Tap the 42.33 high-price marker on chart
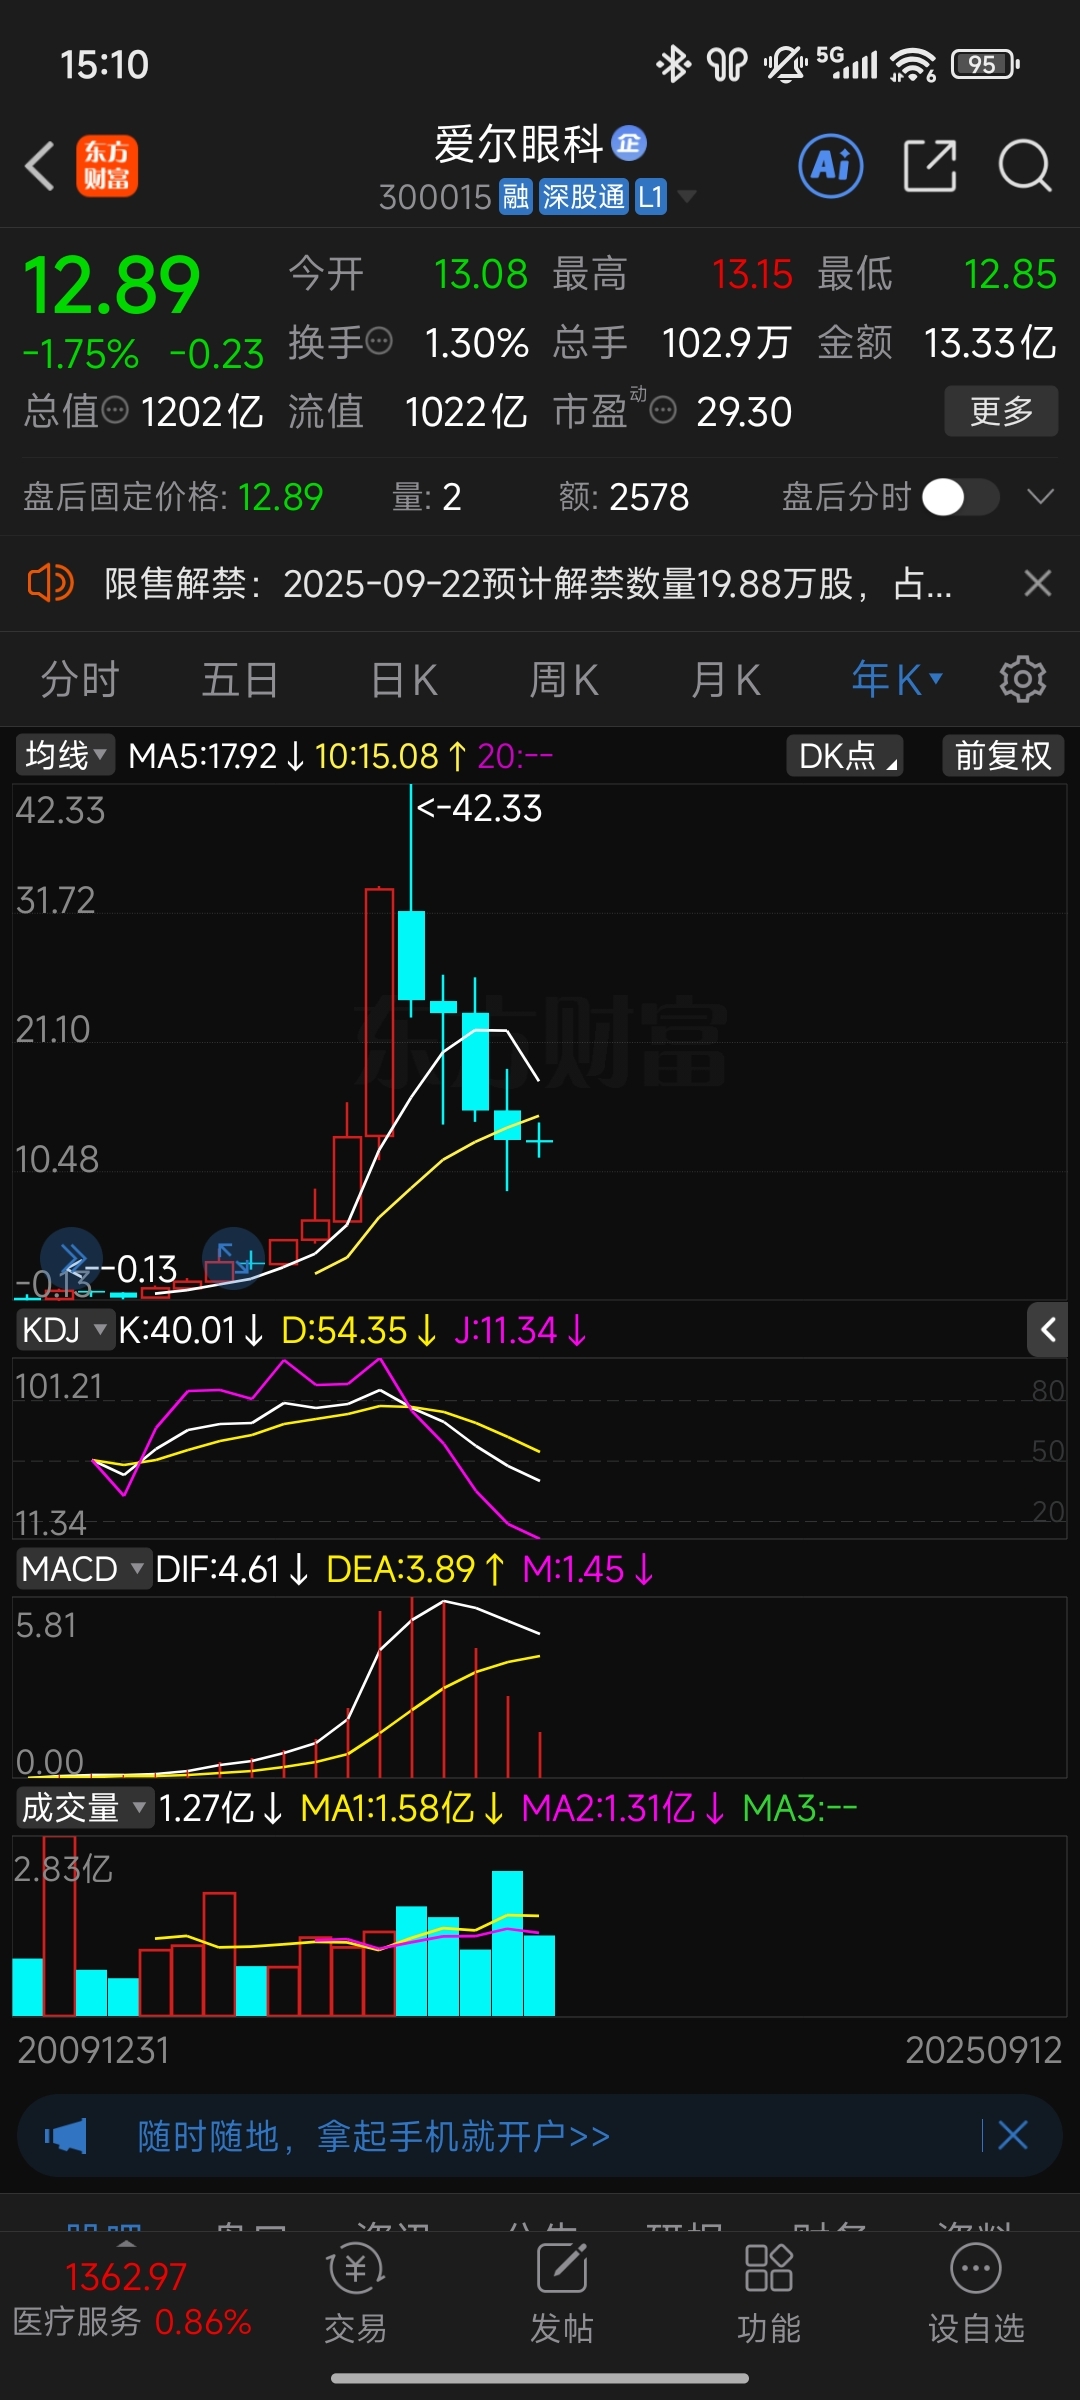 click(x=480, y=808)
